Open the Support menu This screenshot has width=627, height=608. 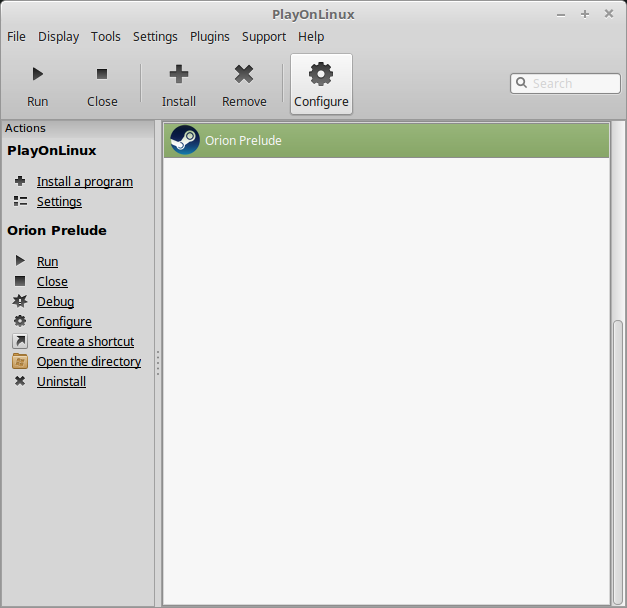(264, 37)
